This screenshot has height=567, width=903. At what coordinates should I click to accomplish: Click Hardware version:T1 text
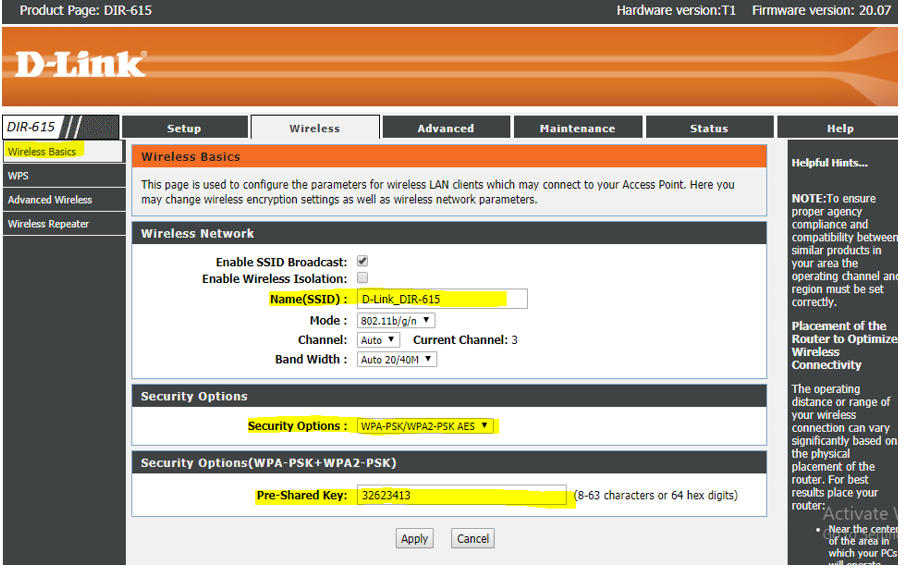(x=676, y=10)
